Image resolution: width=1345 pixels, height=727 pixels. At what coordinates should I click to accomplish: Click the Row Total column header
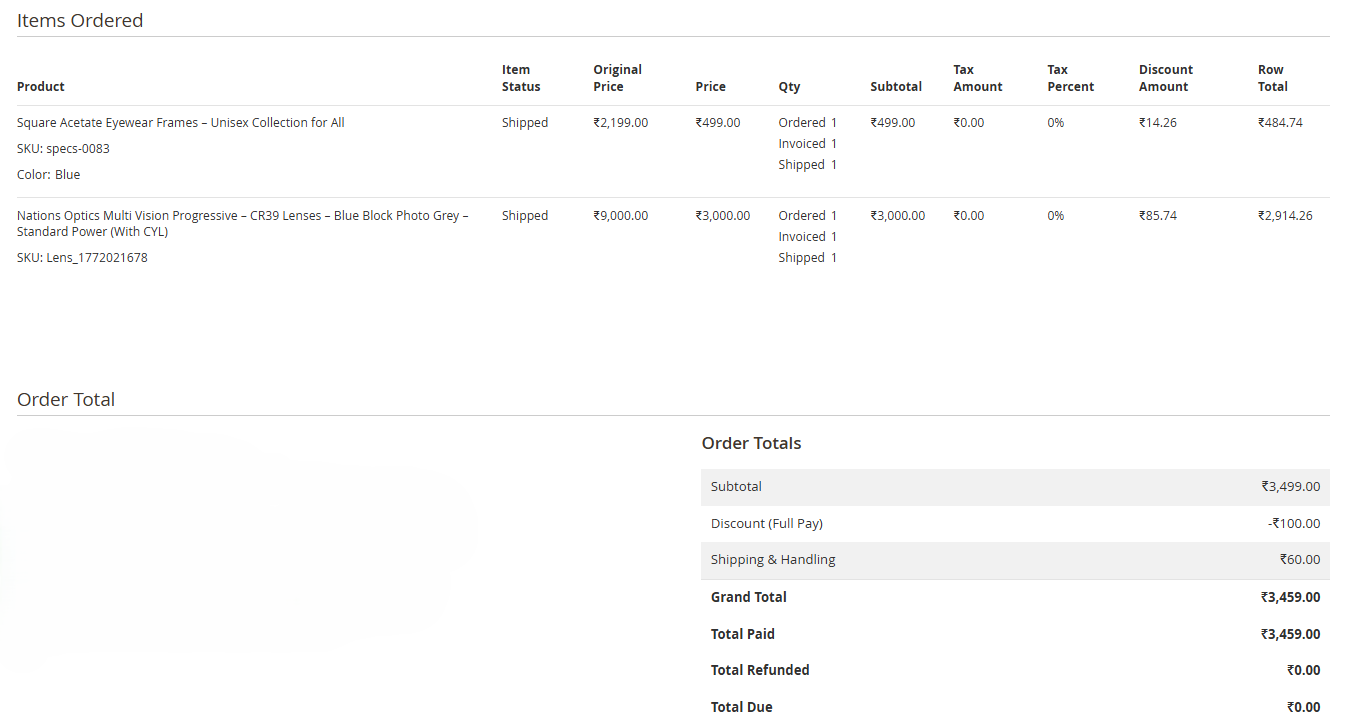1272,78
